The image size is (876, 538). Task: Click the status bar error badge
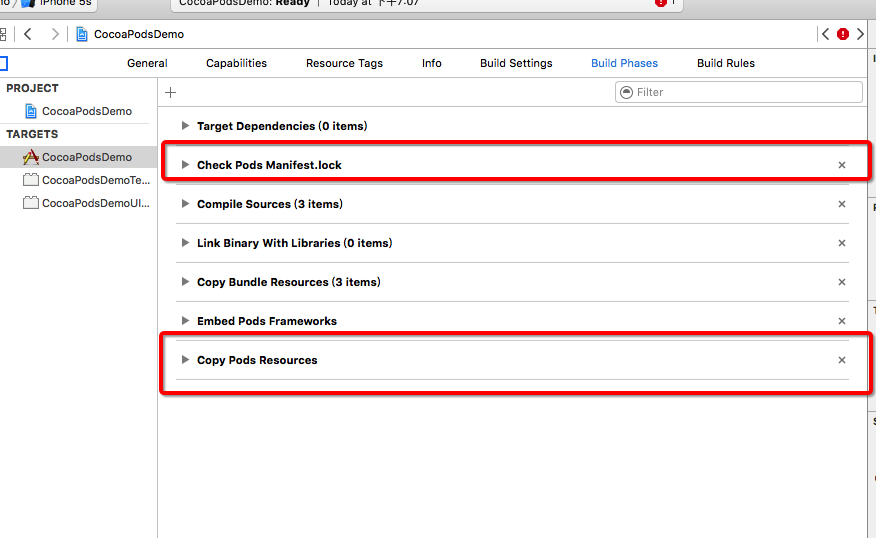[x=660, y=3]
